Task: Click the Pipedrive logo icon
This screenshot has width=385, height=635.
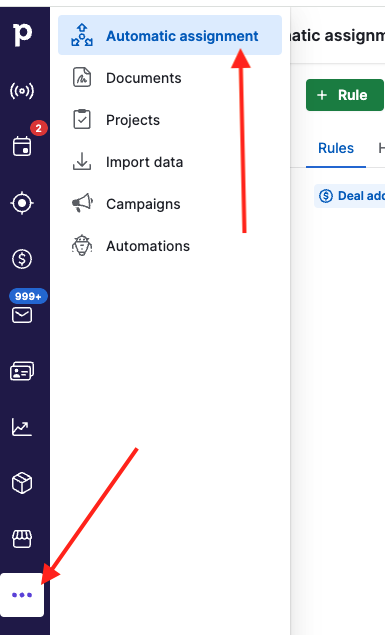Action: pos(22,34)
